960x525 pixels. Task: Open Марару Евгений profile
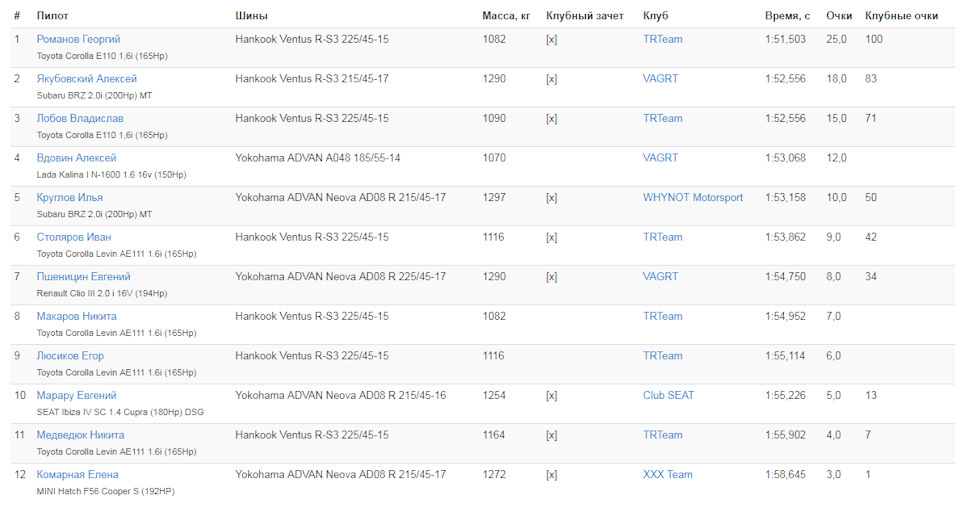pyautogui.click(x=76, y=395)
